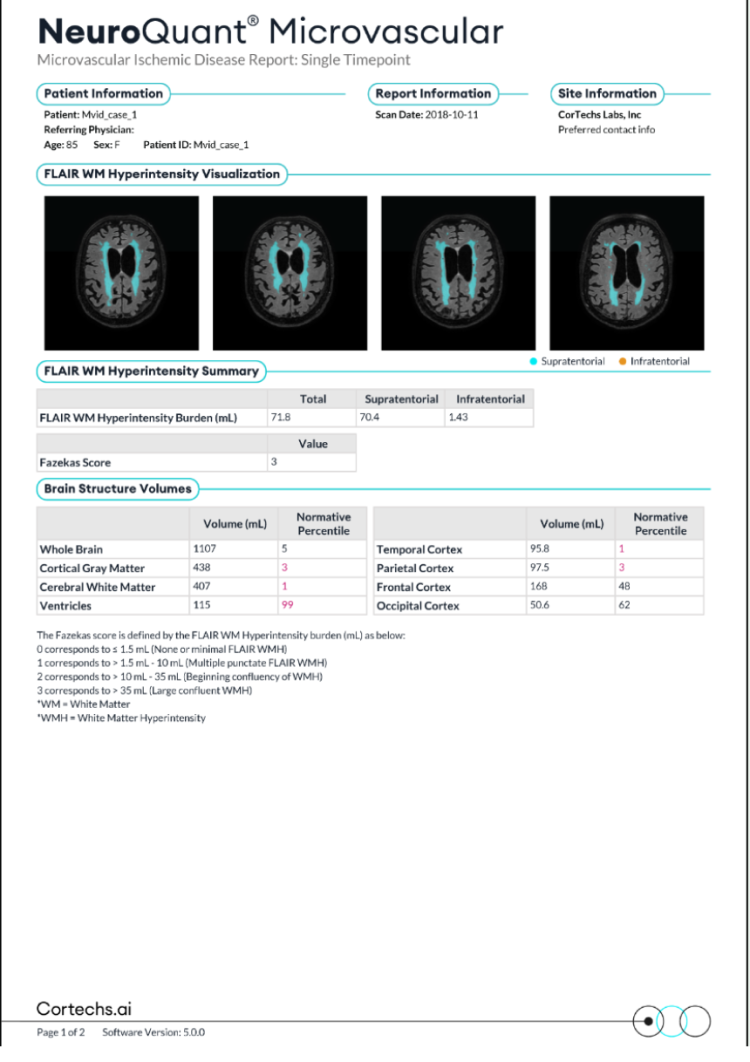Select the Parietal Cortex volume 97.5

coord(539,568)
